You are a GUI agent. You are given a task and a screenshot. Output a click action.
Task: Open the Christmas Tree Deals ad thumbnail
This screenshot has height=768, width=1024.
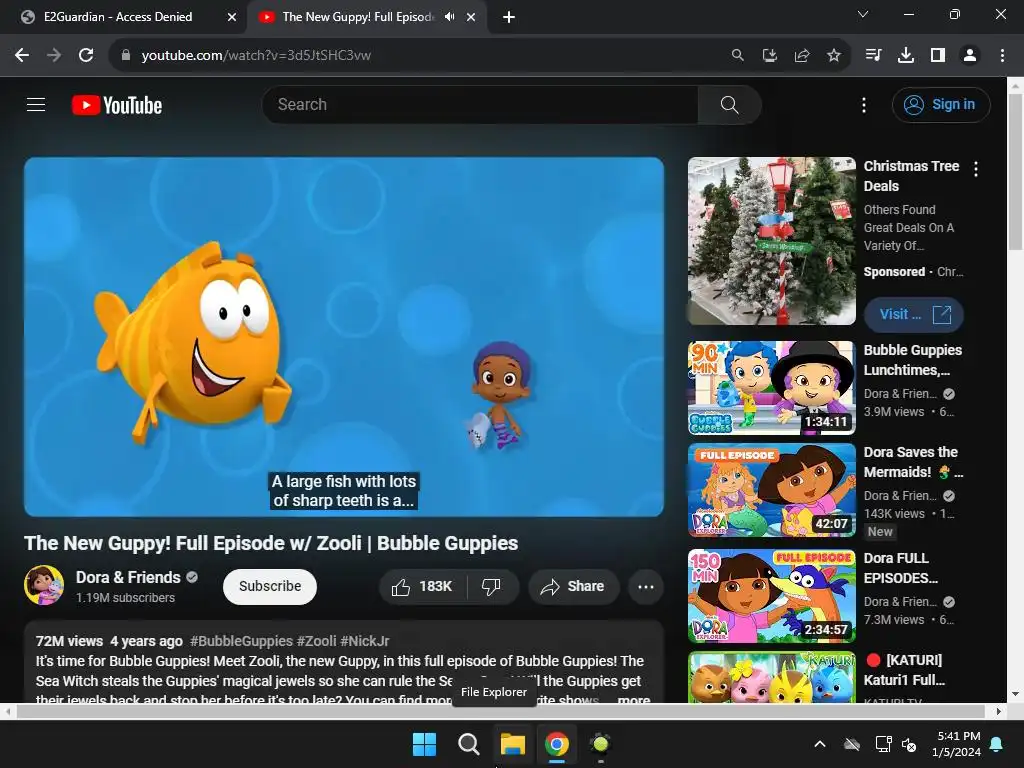click(771, 241)
